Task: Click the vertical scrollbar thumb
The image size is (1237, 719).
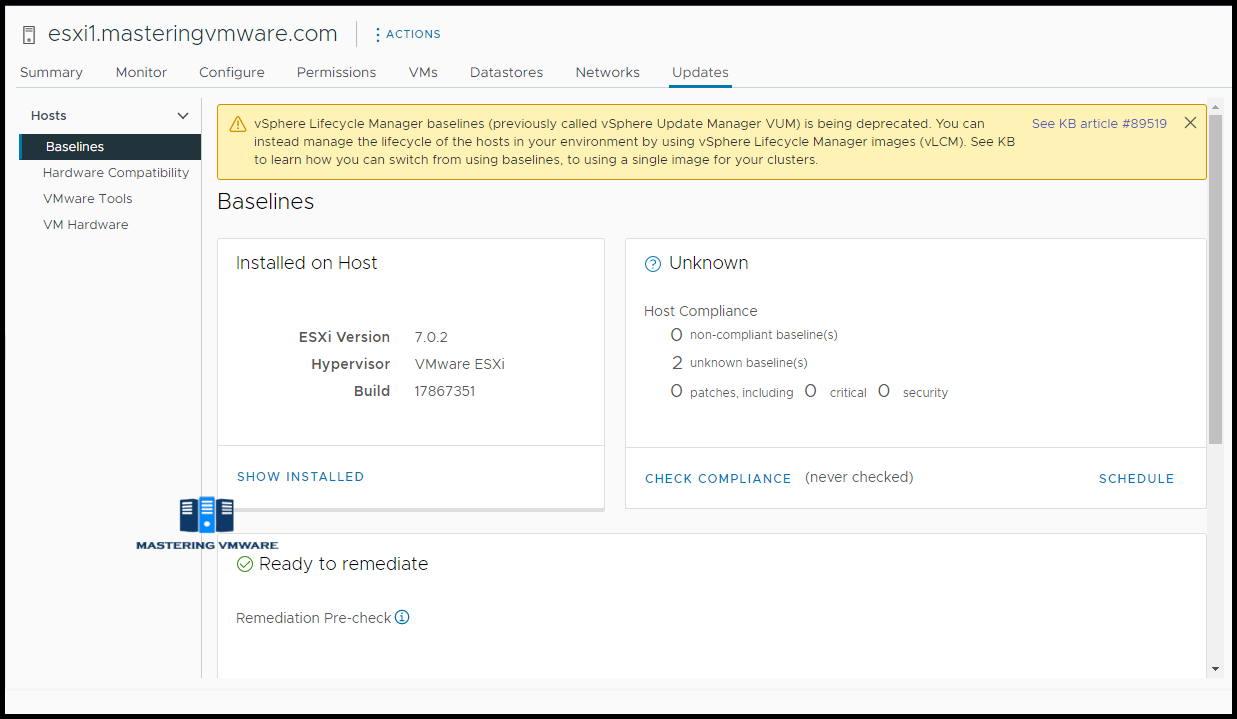Action: 1215,280
